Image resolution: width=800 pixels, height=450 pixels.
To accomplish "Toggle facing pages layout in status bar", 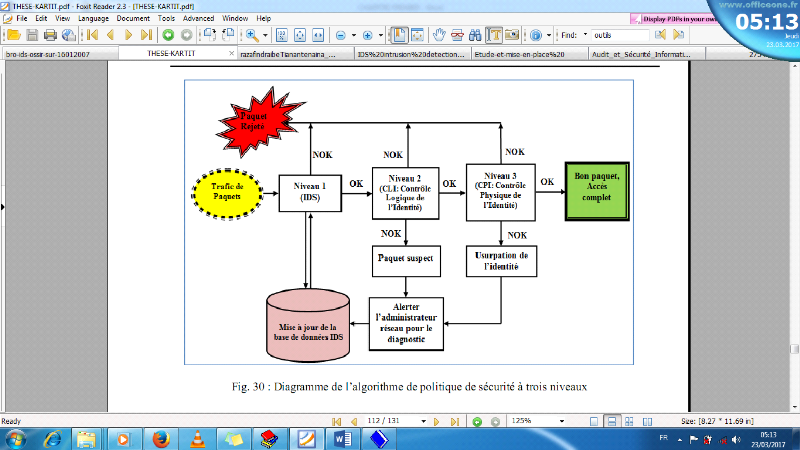I will click(x=647, y=421).
